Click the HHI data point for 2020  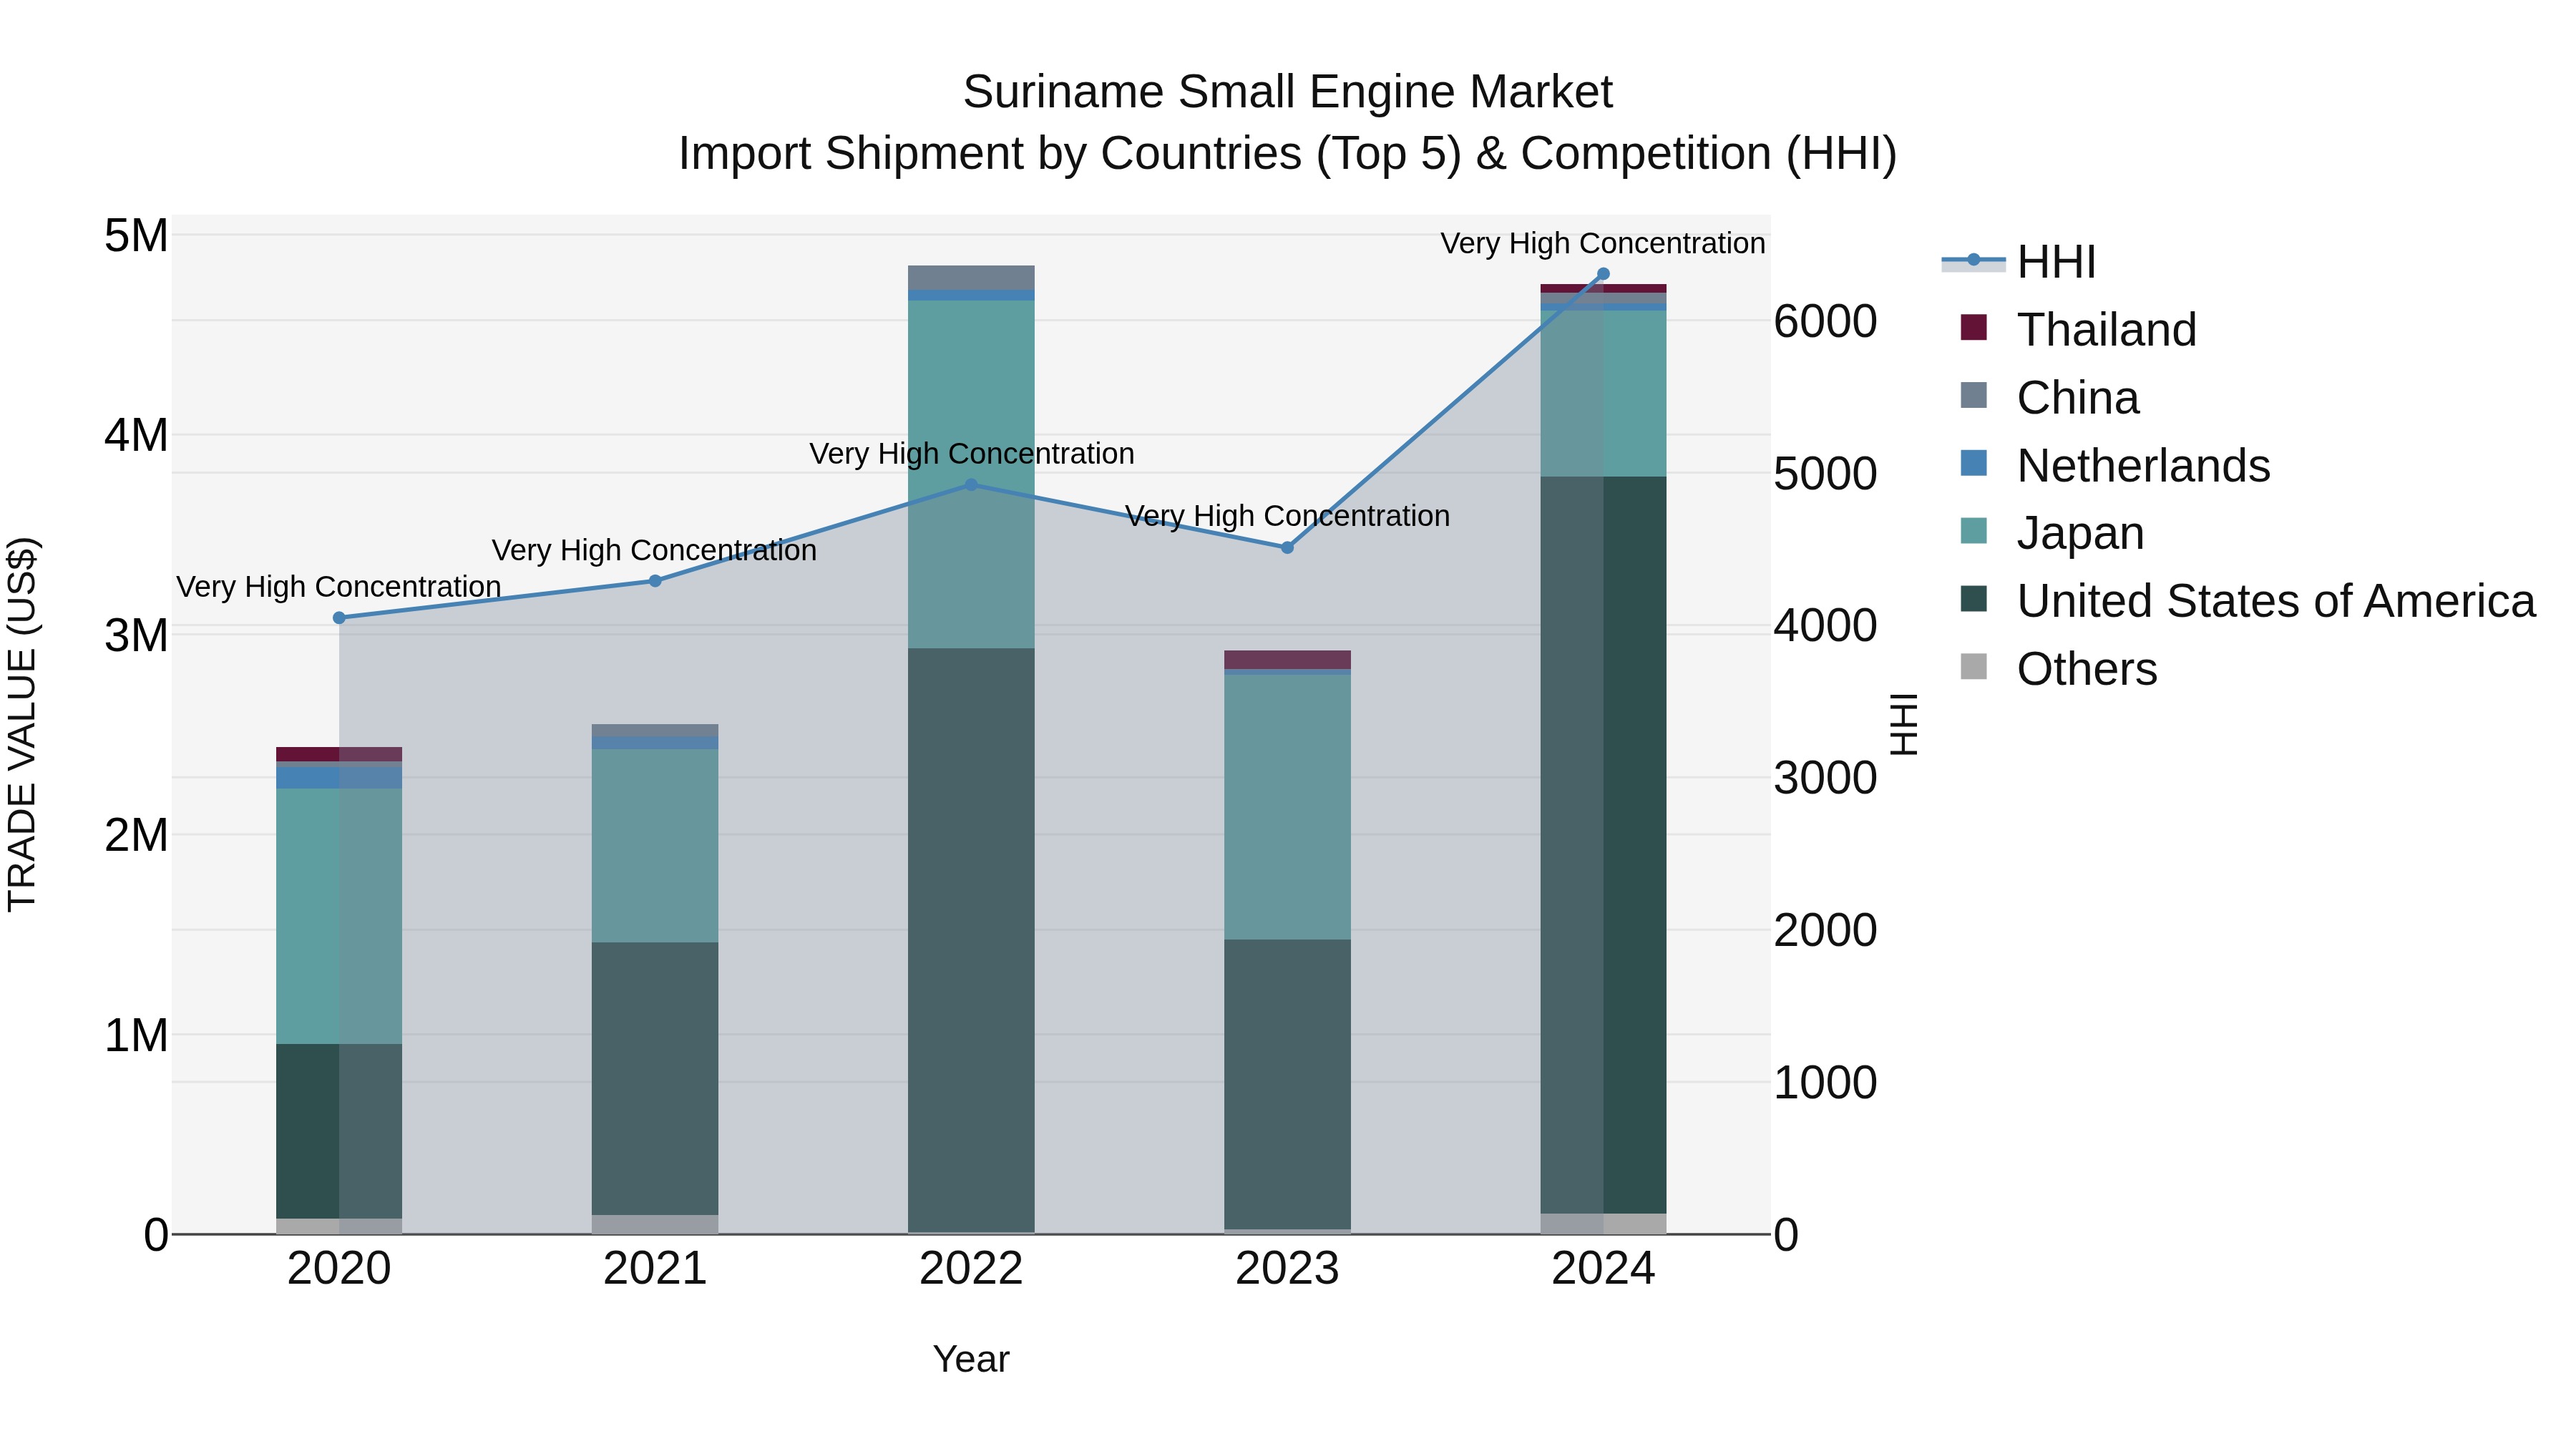coord(339,618)
